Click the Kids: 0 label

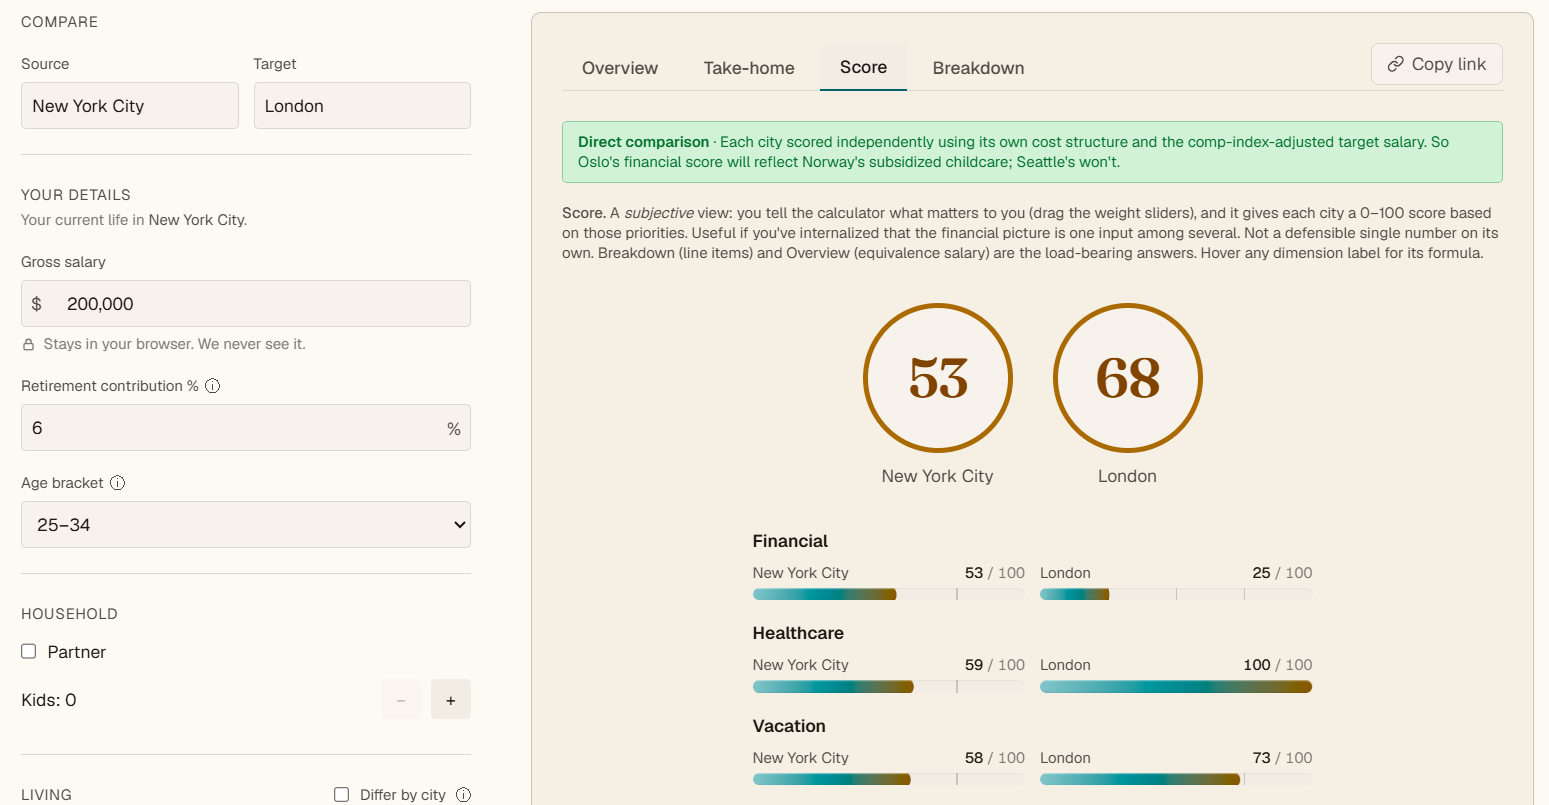click(49, 700)
